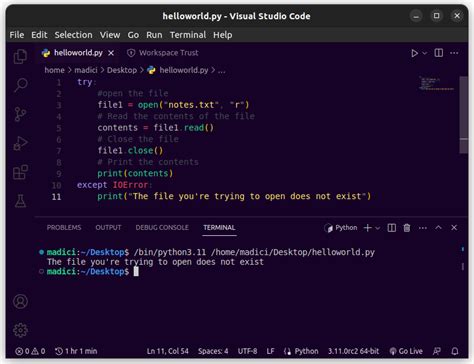The height and width of the screenshot is (364, 474).
Task: Click the editor vertical scrollbar
Action: tap(463, 115)
